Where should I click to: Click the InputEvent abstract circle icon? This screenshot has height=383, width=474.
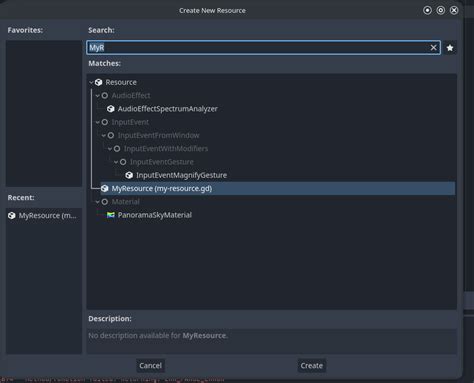click(105, 122)
